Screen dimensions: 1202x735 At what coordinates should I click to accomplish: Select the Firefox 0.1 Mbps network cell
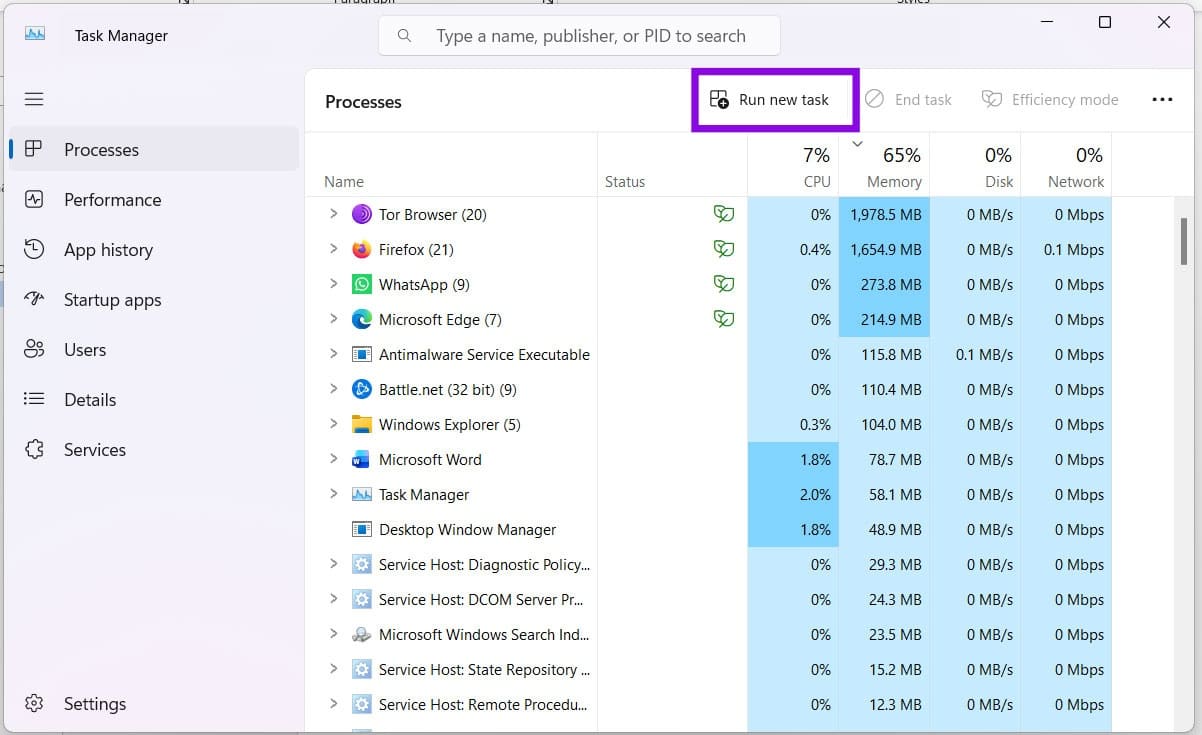click(1066, 249)
